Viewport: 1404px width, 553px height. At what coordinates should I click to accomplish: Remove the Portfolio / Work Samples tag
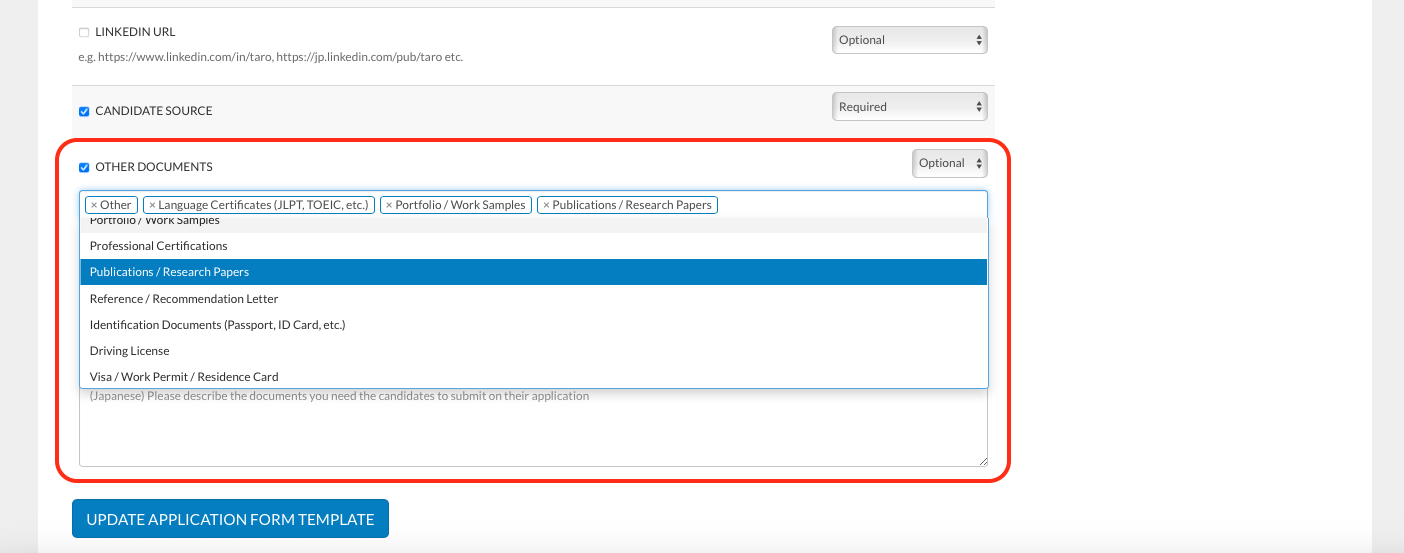tap(389, 205)
